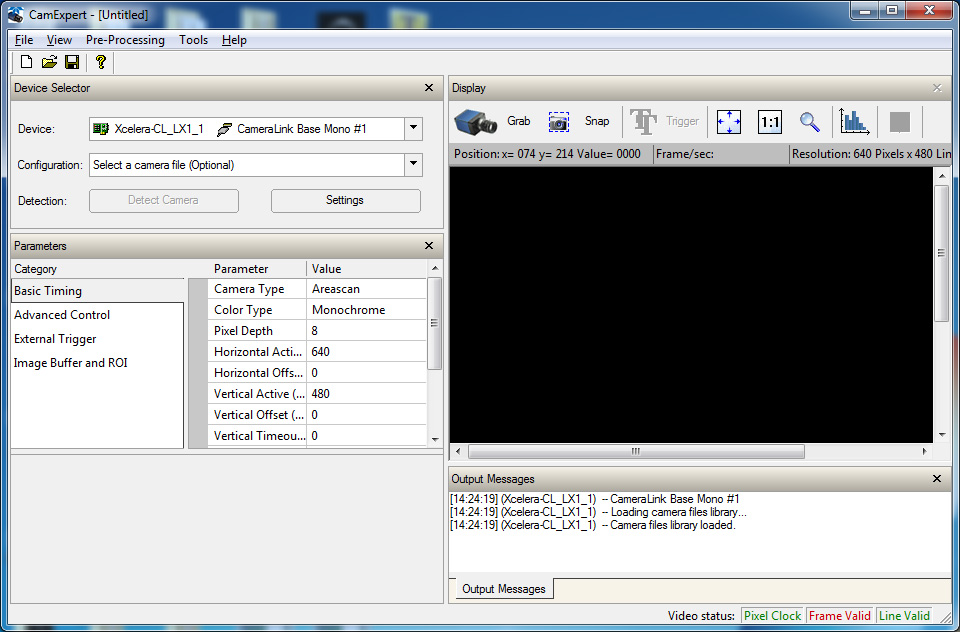
Task: Click the Pixel Depth value field
Action: coord(366,331)
